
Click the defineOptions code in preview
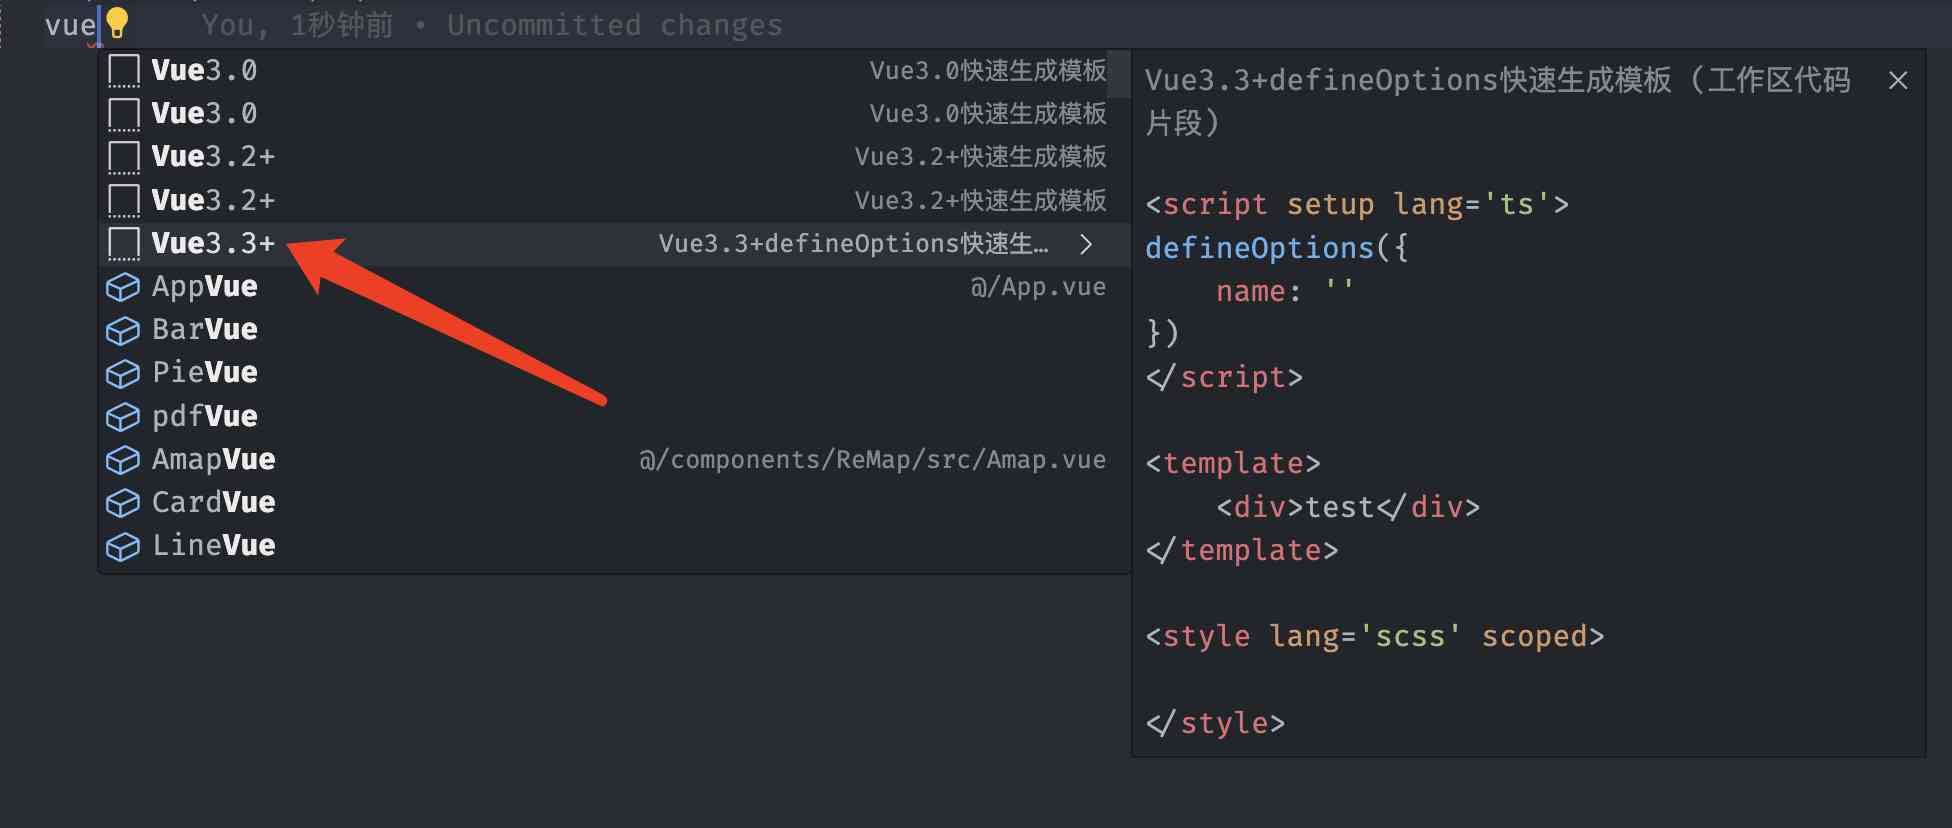pyautogui.click(x=1259, y=248)
